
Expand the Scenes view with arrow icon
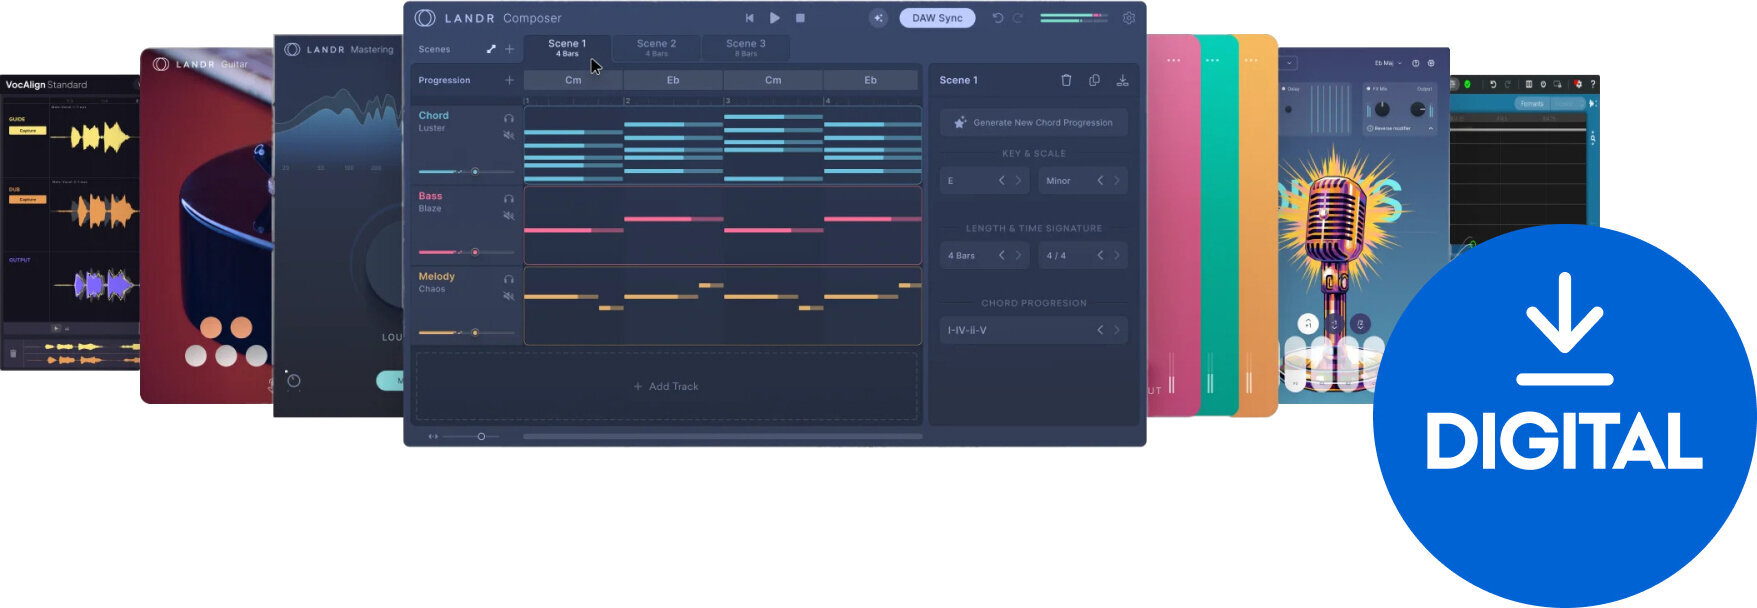[491, 49]
